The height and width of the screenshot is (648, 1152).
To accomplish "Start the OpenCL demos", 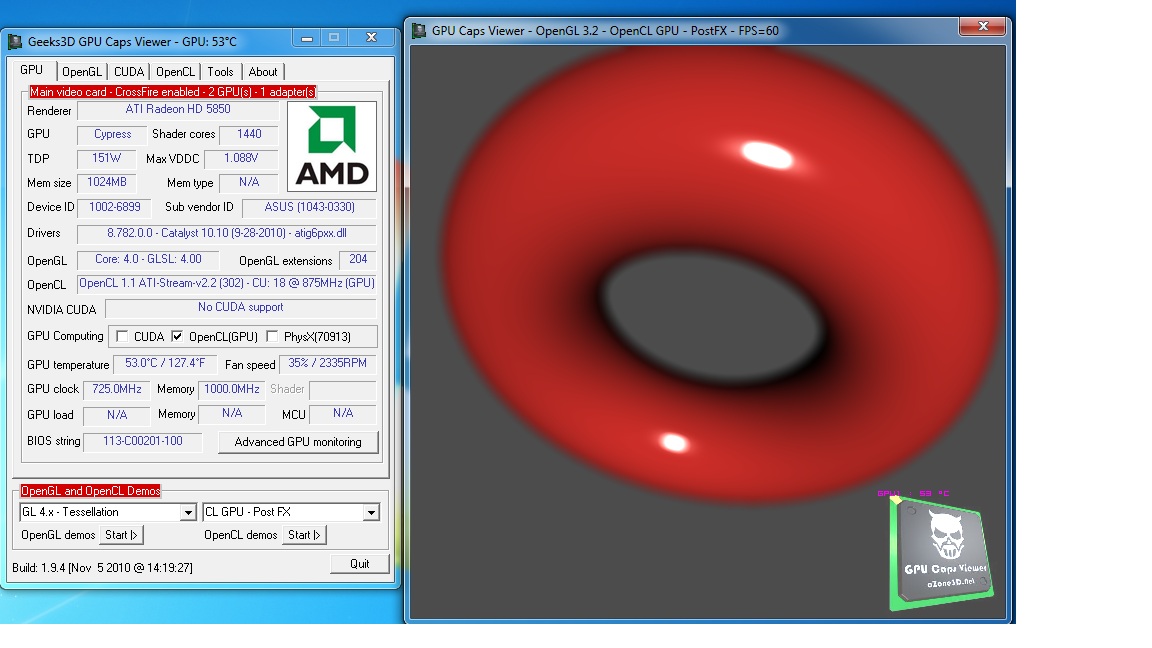I will point(304,535).
